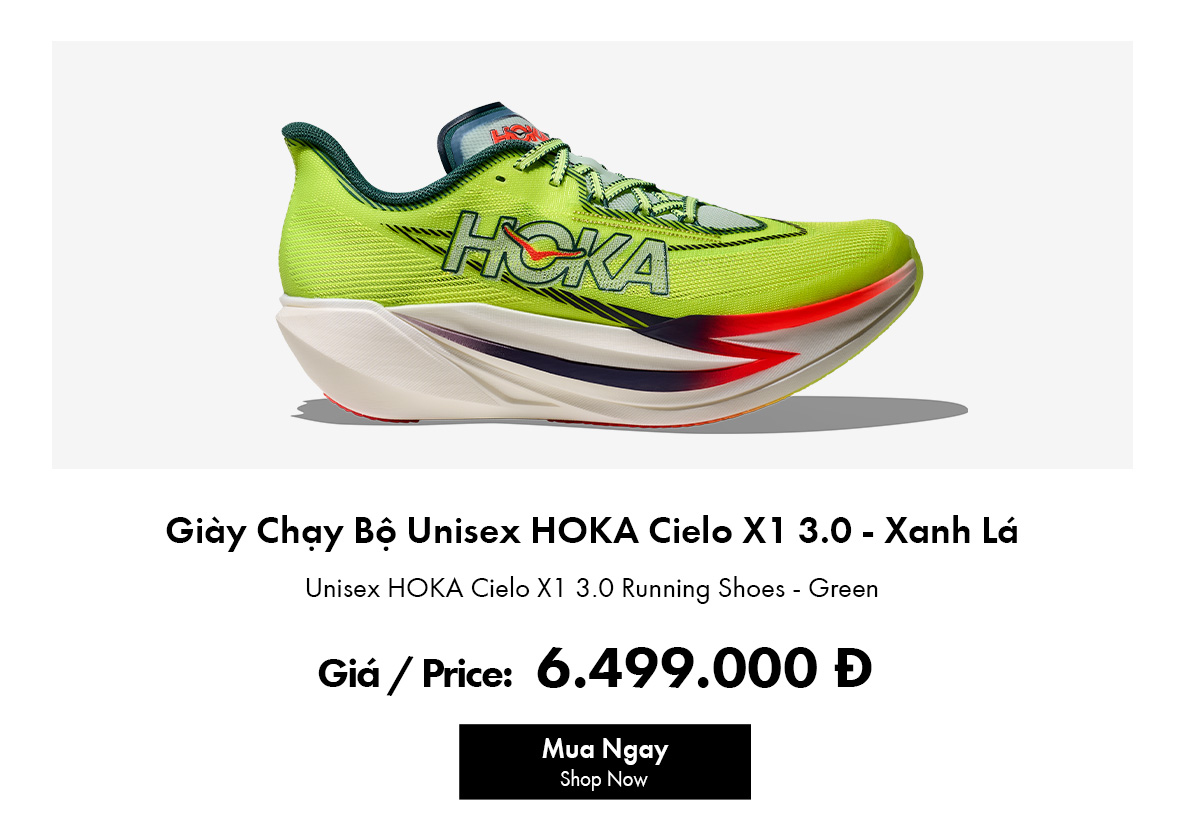This screenshot has width=1200, height=824.
Task: Click the price 6.499.000 Đ
Action: (704, 669)
